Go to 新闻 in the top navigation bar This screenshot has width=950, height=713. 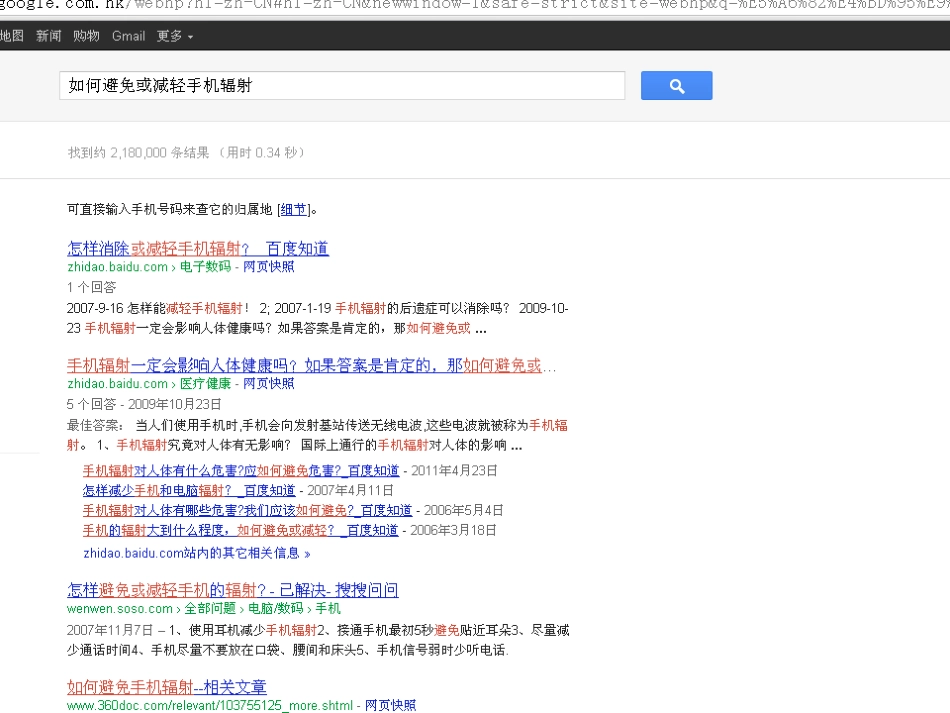coord(49,36)
